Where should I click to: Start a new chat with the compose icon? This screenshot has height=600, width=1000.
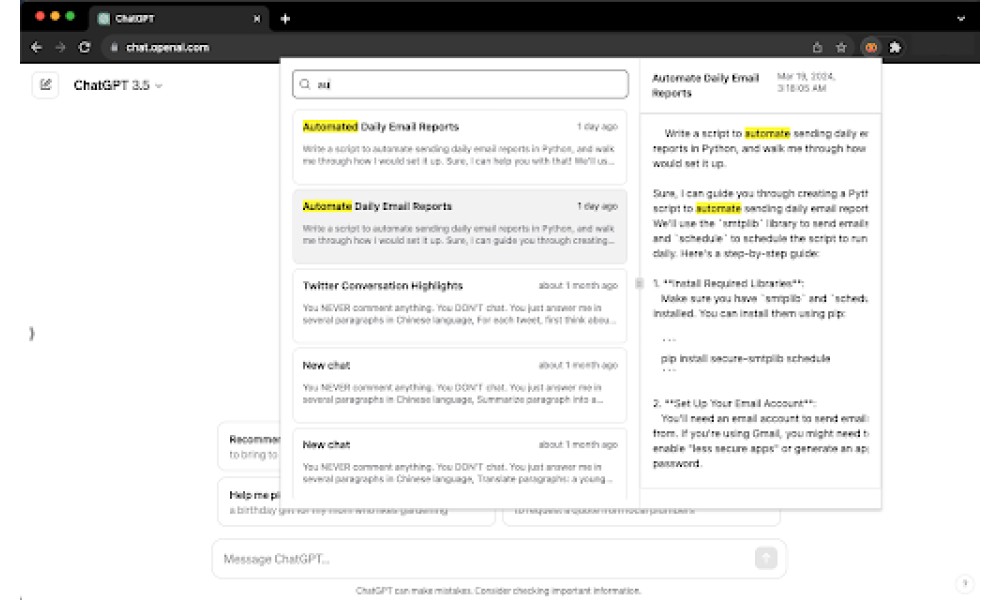[x=45, y=85]
